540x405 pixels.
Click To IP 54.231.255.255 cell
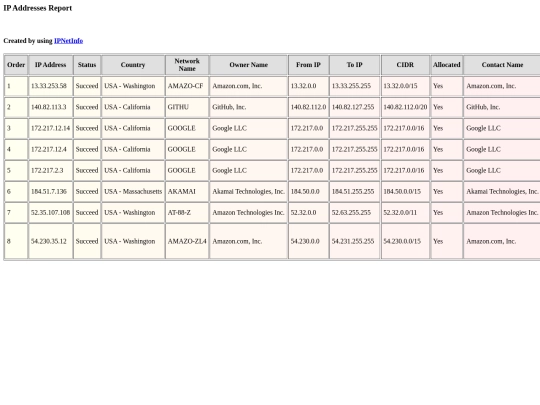(354, 241)
